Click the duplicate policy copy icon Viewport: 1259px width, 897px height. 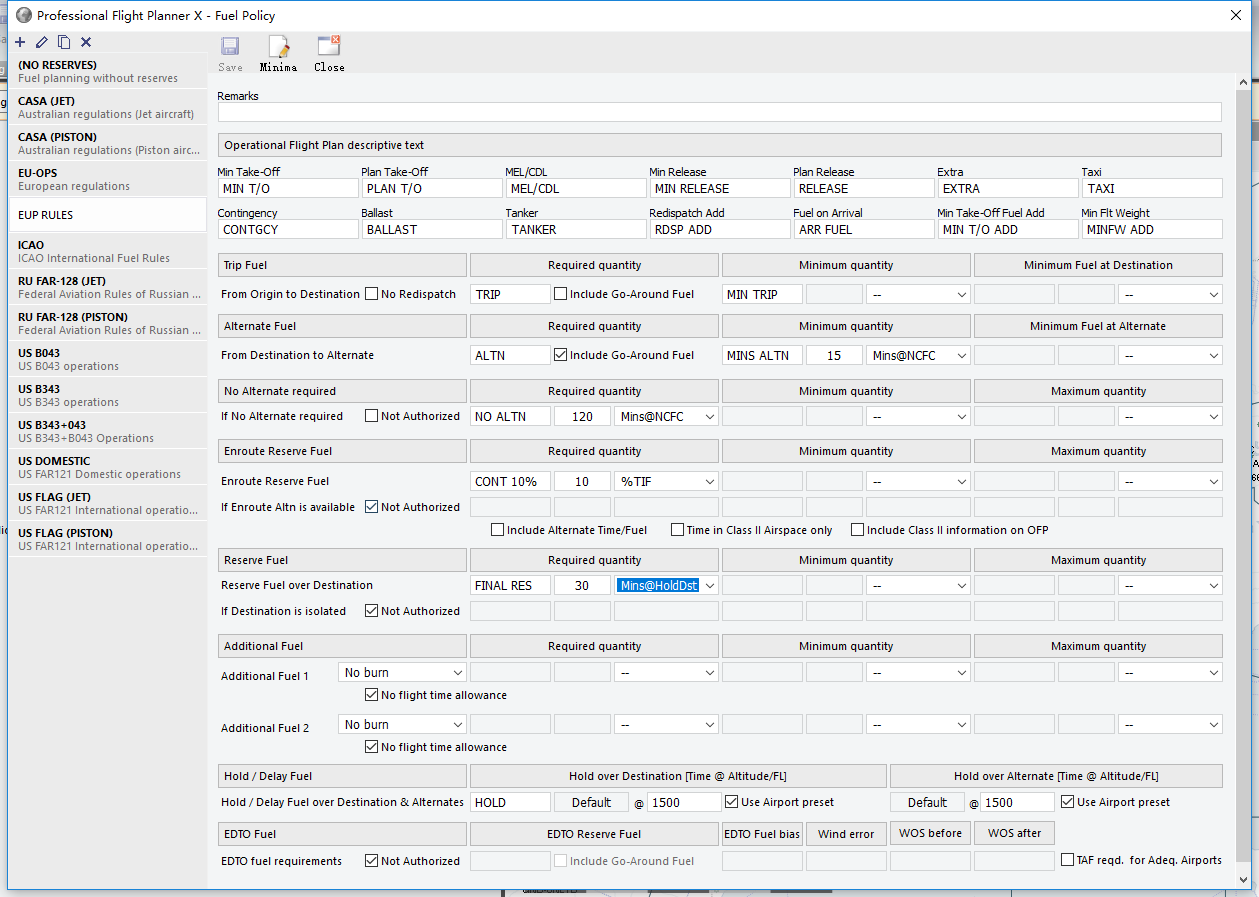click(64, 42)
